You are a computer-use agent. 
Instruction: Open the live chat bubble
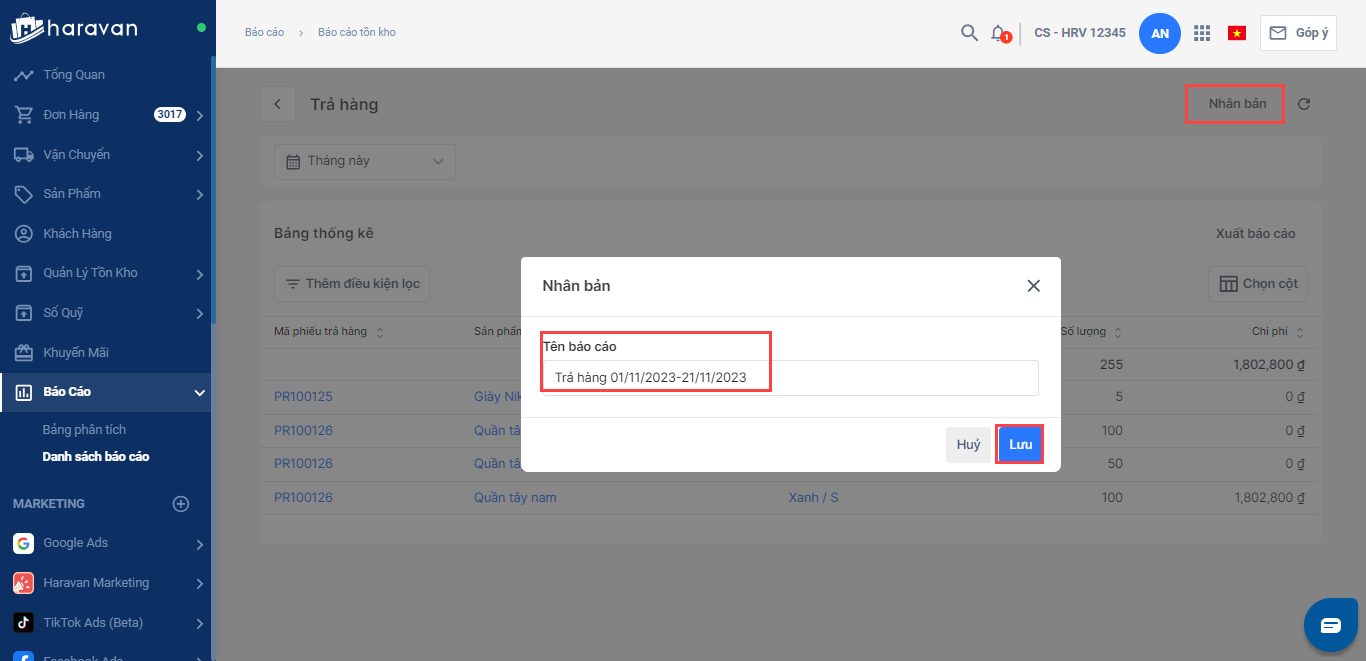tap(1330, 626)
